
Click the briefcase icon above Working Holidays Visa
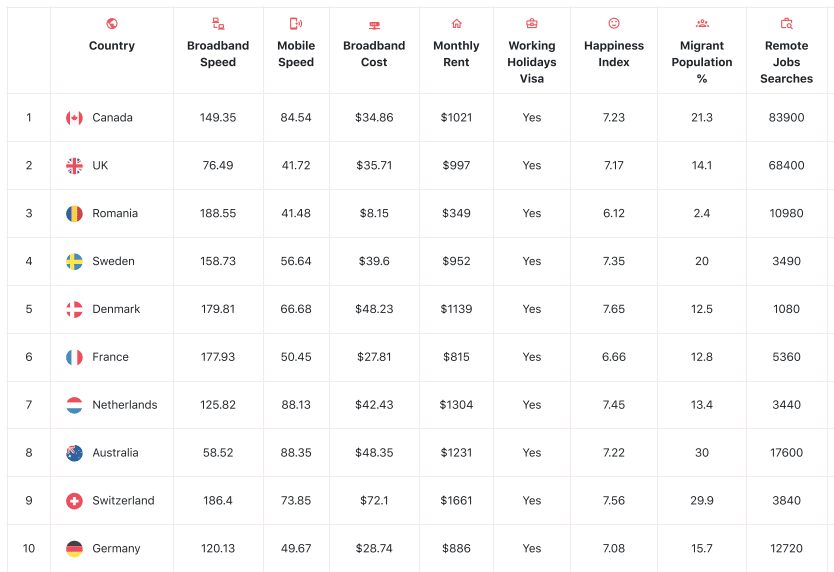tap(531, 23)
